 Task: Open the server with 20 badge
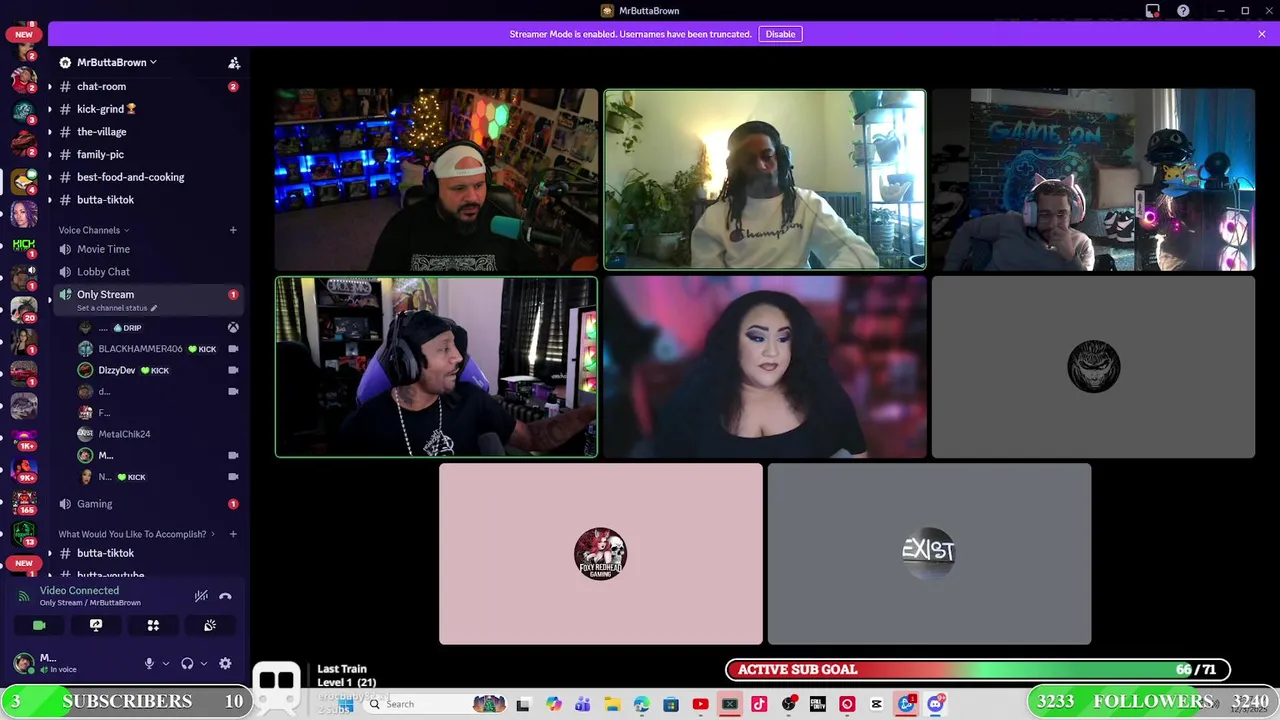(24, 309)
